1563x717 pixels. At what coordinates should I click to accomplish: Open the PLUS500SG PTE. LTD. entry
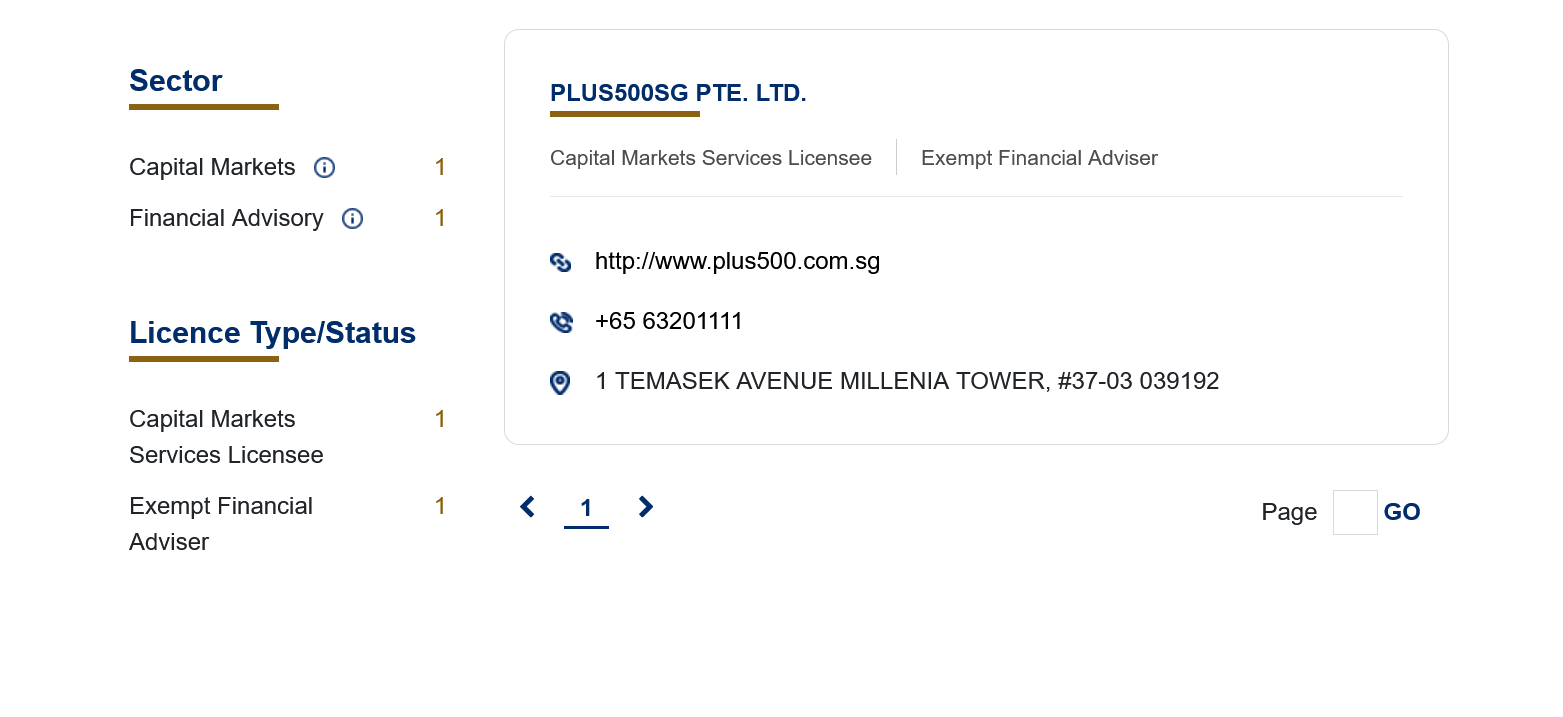coord(678,94)
